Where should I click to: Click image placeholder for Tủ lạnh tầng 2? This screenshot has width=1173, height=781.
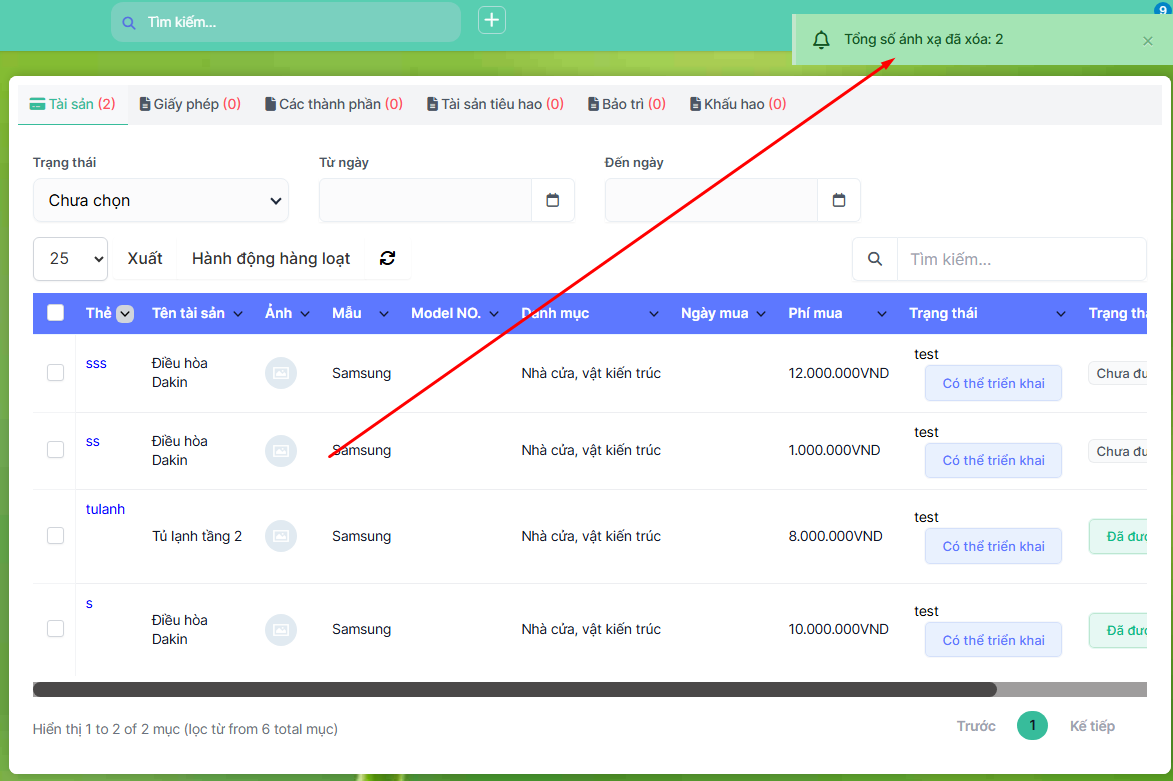click(281, 536)
